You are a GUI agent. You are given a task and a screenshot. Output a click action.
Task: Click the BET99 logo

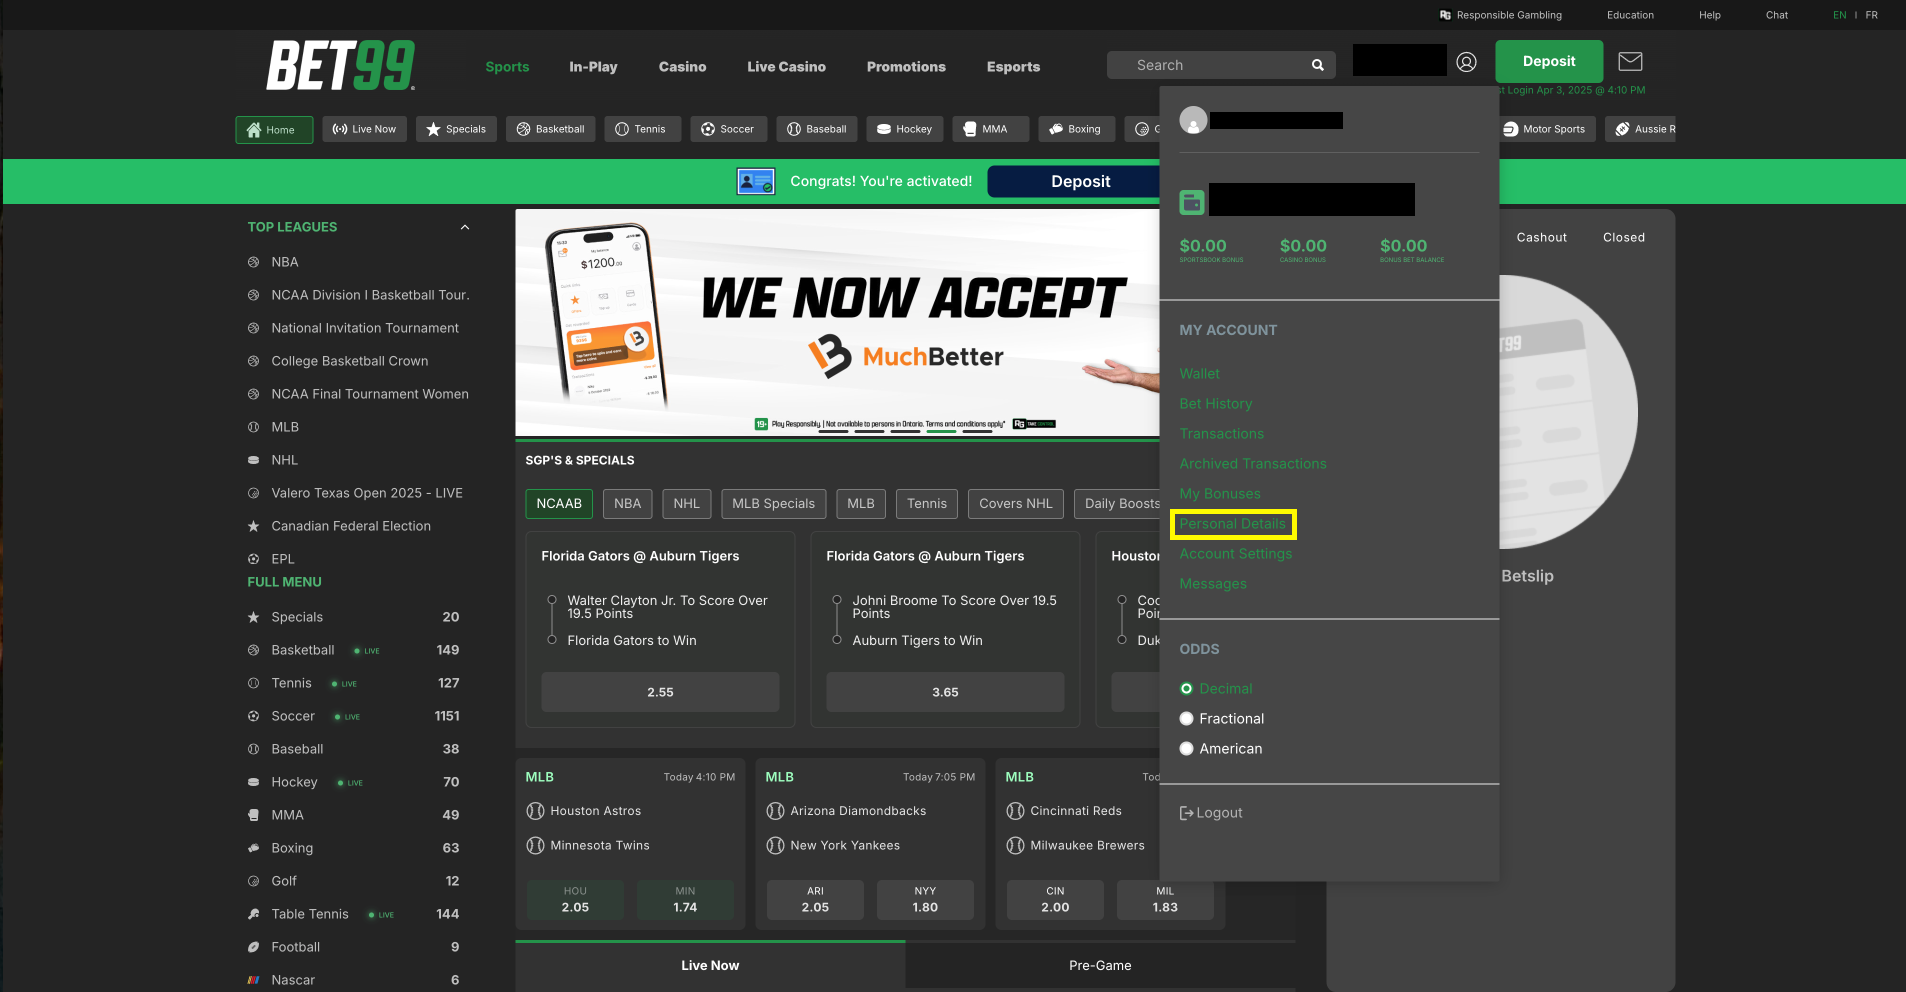tap(341, 66)
